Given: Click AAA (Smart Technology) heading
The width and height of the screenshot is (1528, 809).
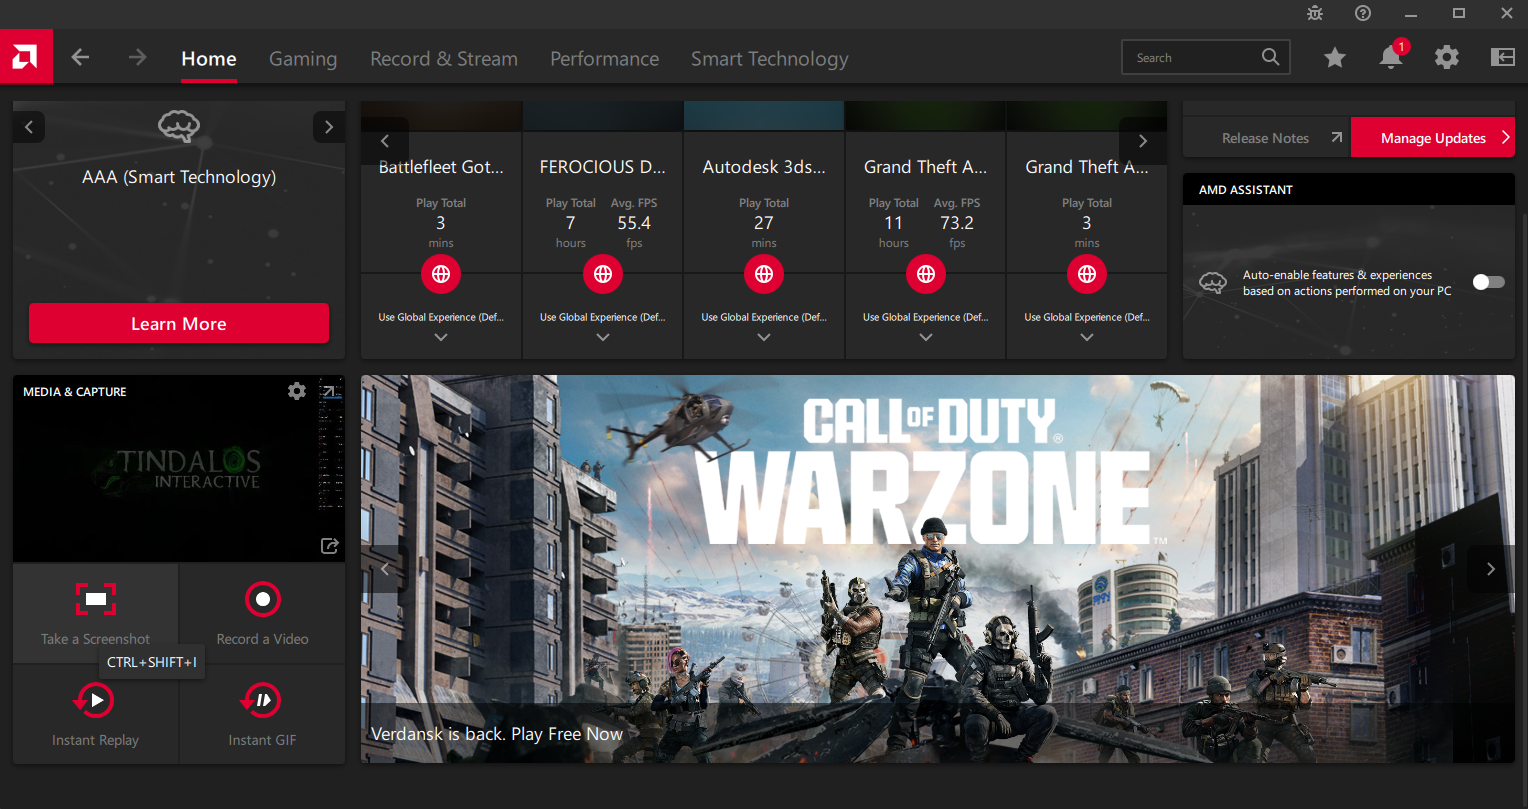Looking at the screenshot, I should click(179, 177).
